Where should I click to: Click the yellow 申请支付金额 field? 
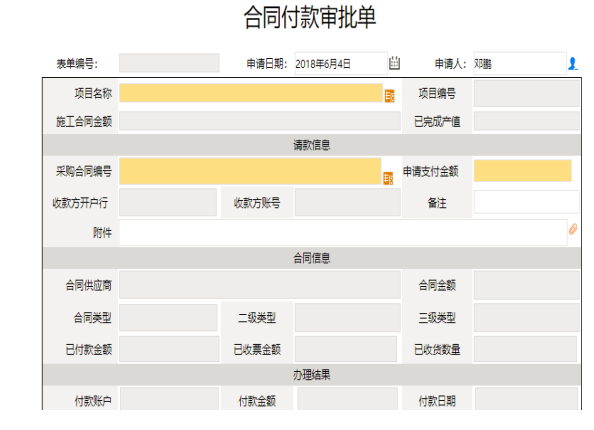(523, 170)
